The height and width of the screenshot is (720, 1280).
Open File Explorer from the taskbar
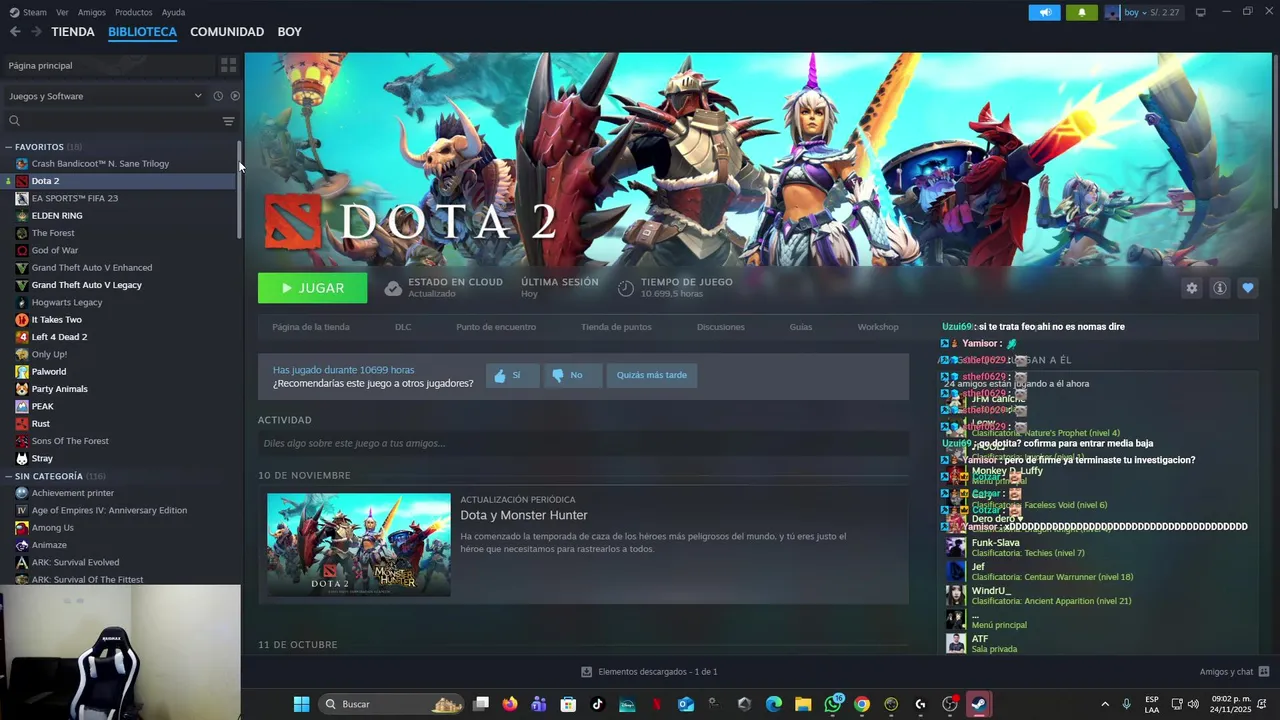(803, 704)
